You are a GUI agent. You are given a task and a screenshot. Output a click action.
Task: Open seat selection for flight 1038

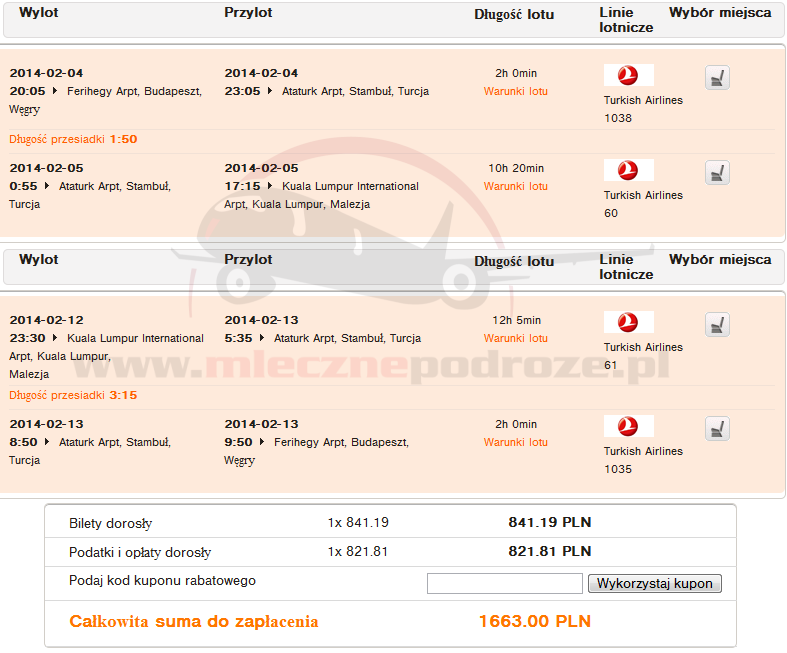[717, 78]
